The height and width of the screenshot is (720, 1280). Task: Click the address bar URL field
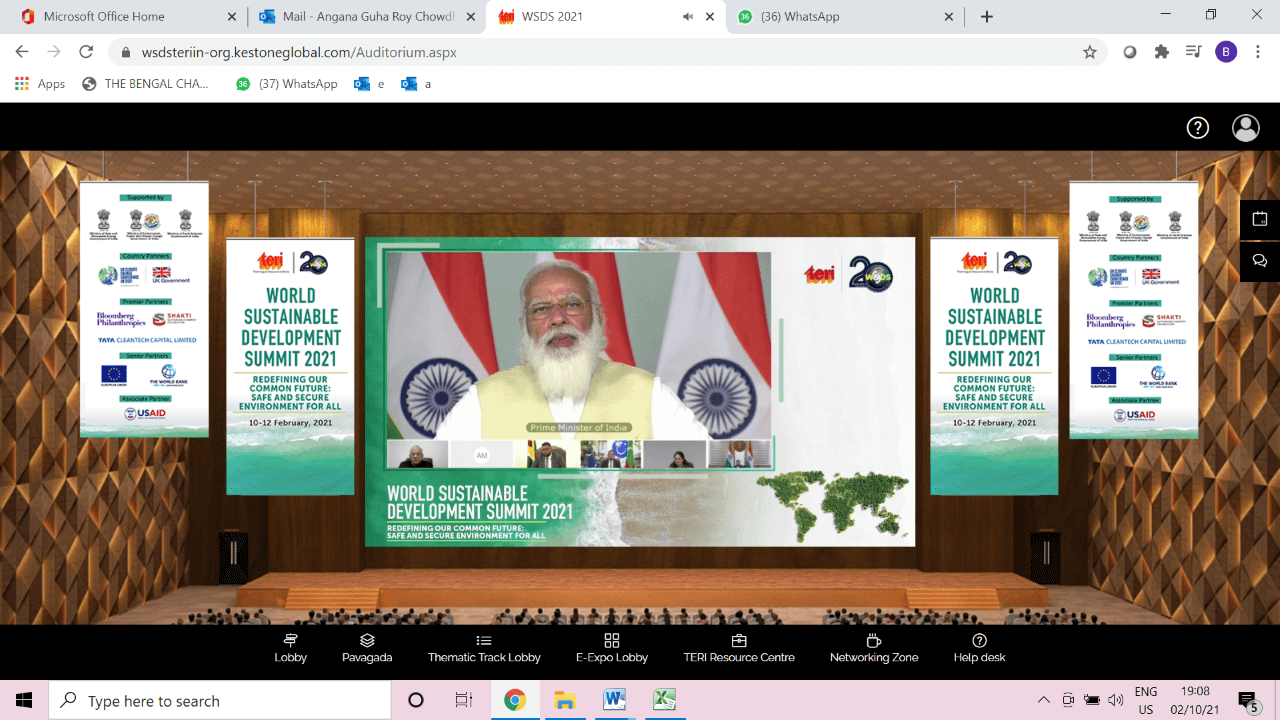click(x=606, y=52)
